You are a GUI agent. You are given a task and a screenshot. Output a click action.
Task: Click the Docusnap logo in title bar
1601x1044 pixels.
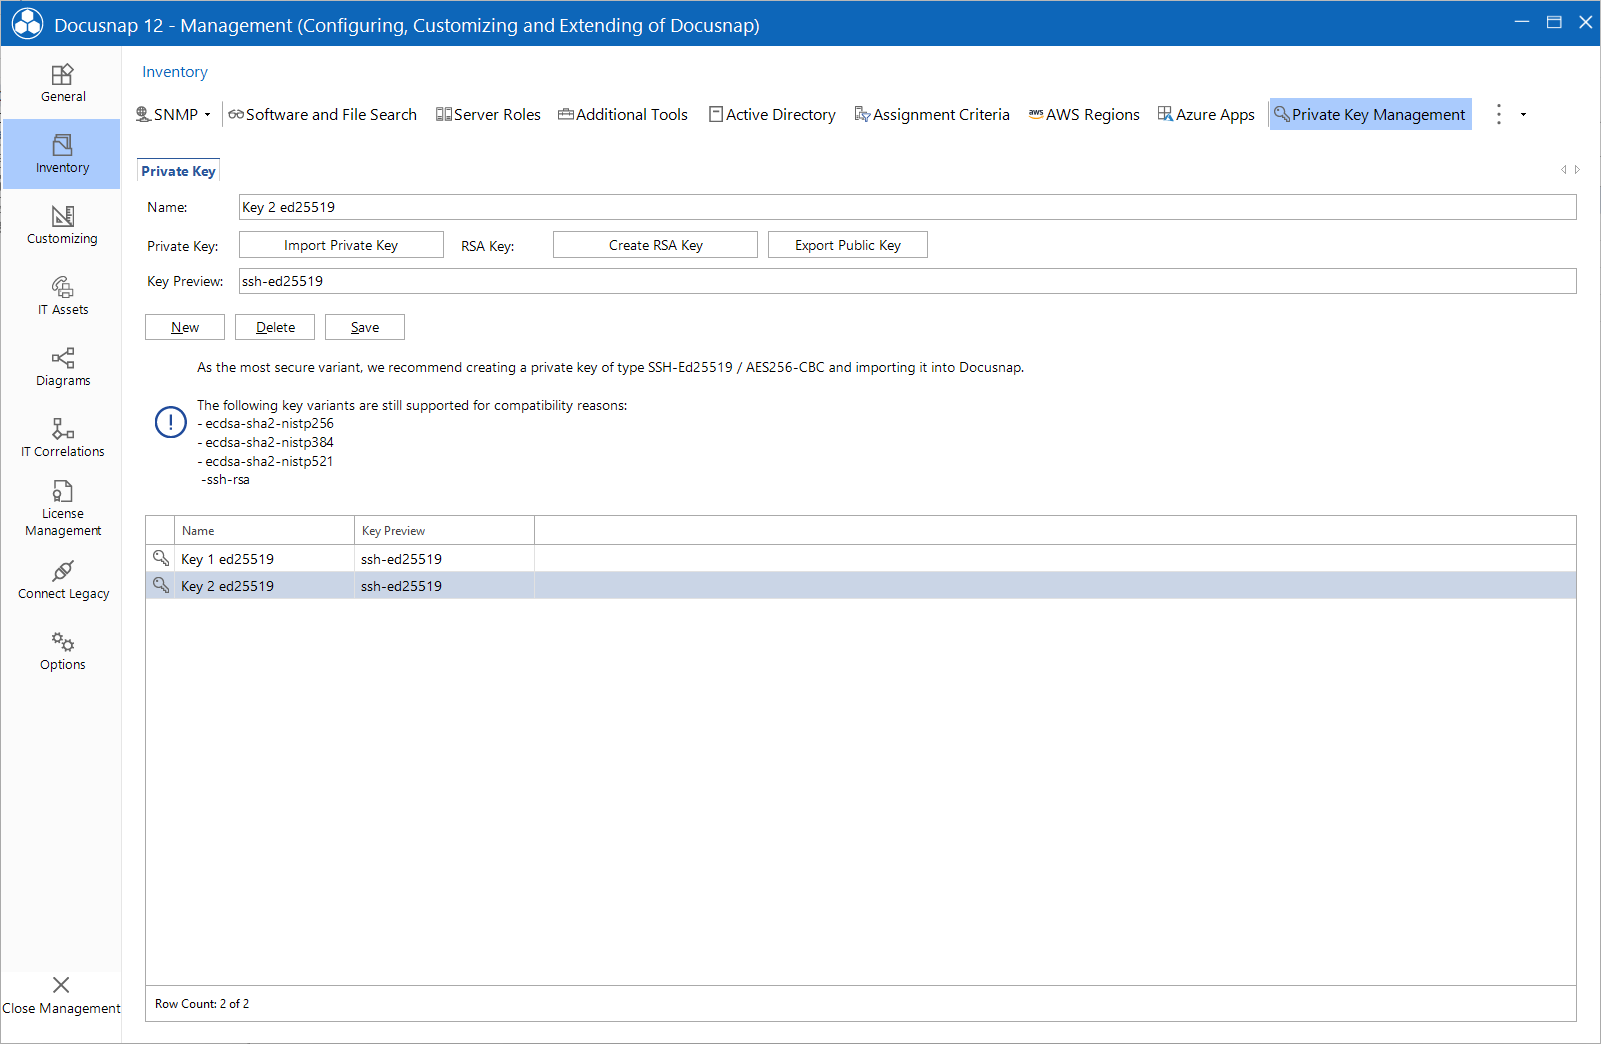pyautogui.click(x=27, y=24)
